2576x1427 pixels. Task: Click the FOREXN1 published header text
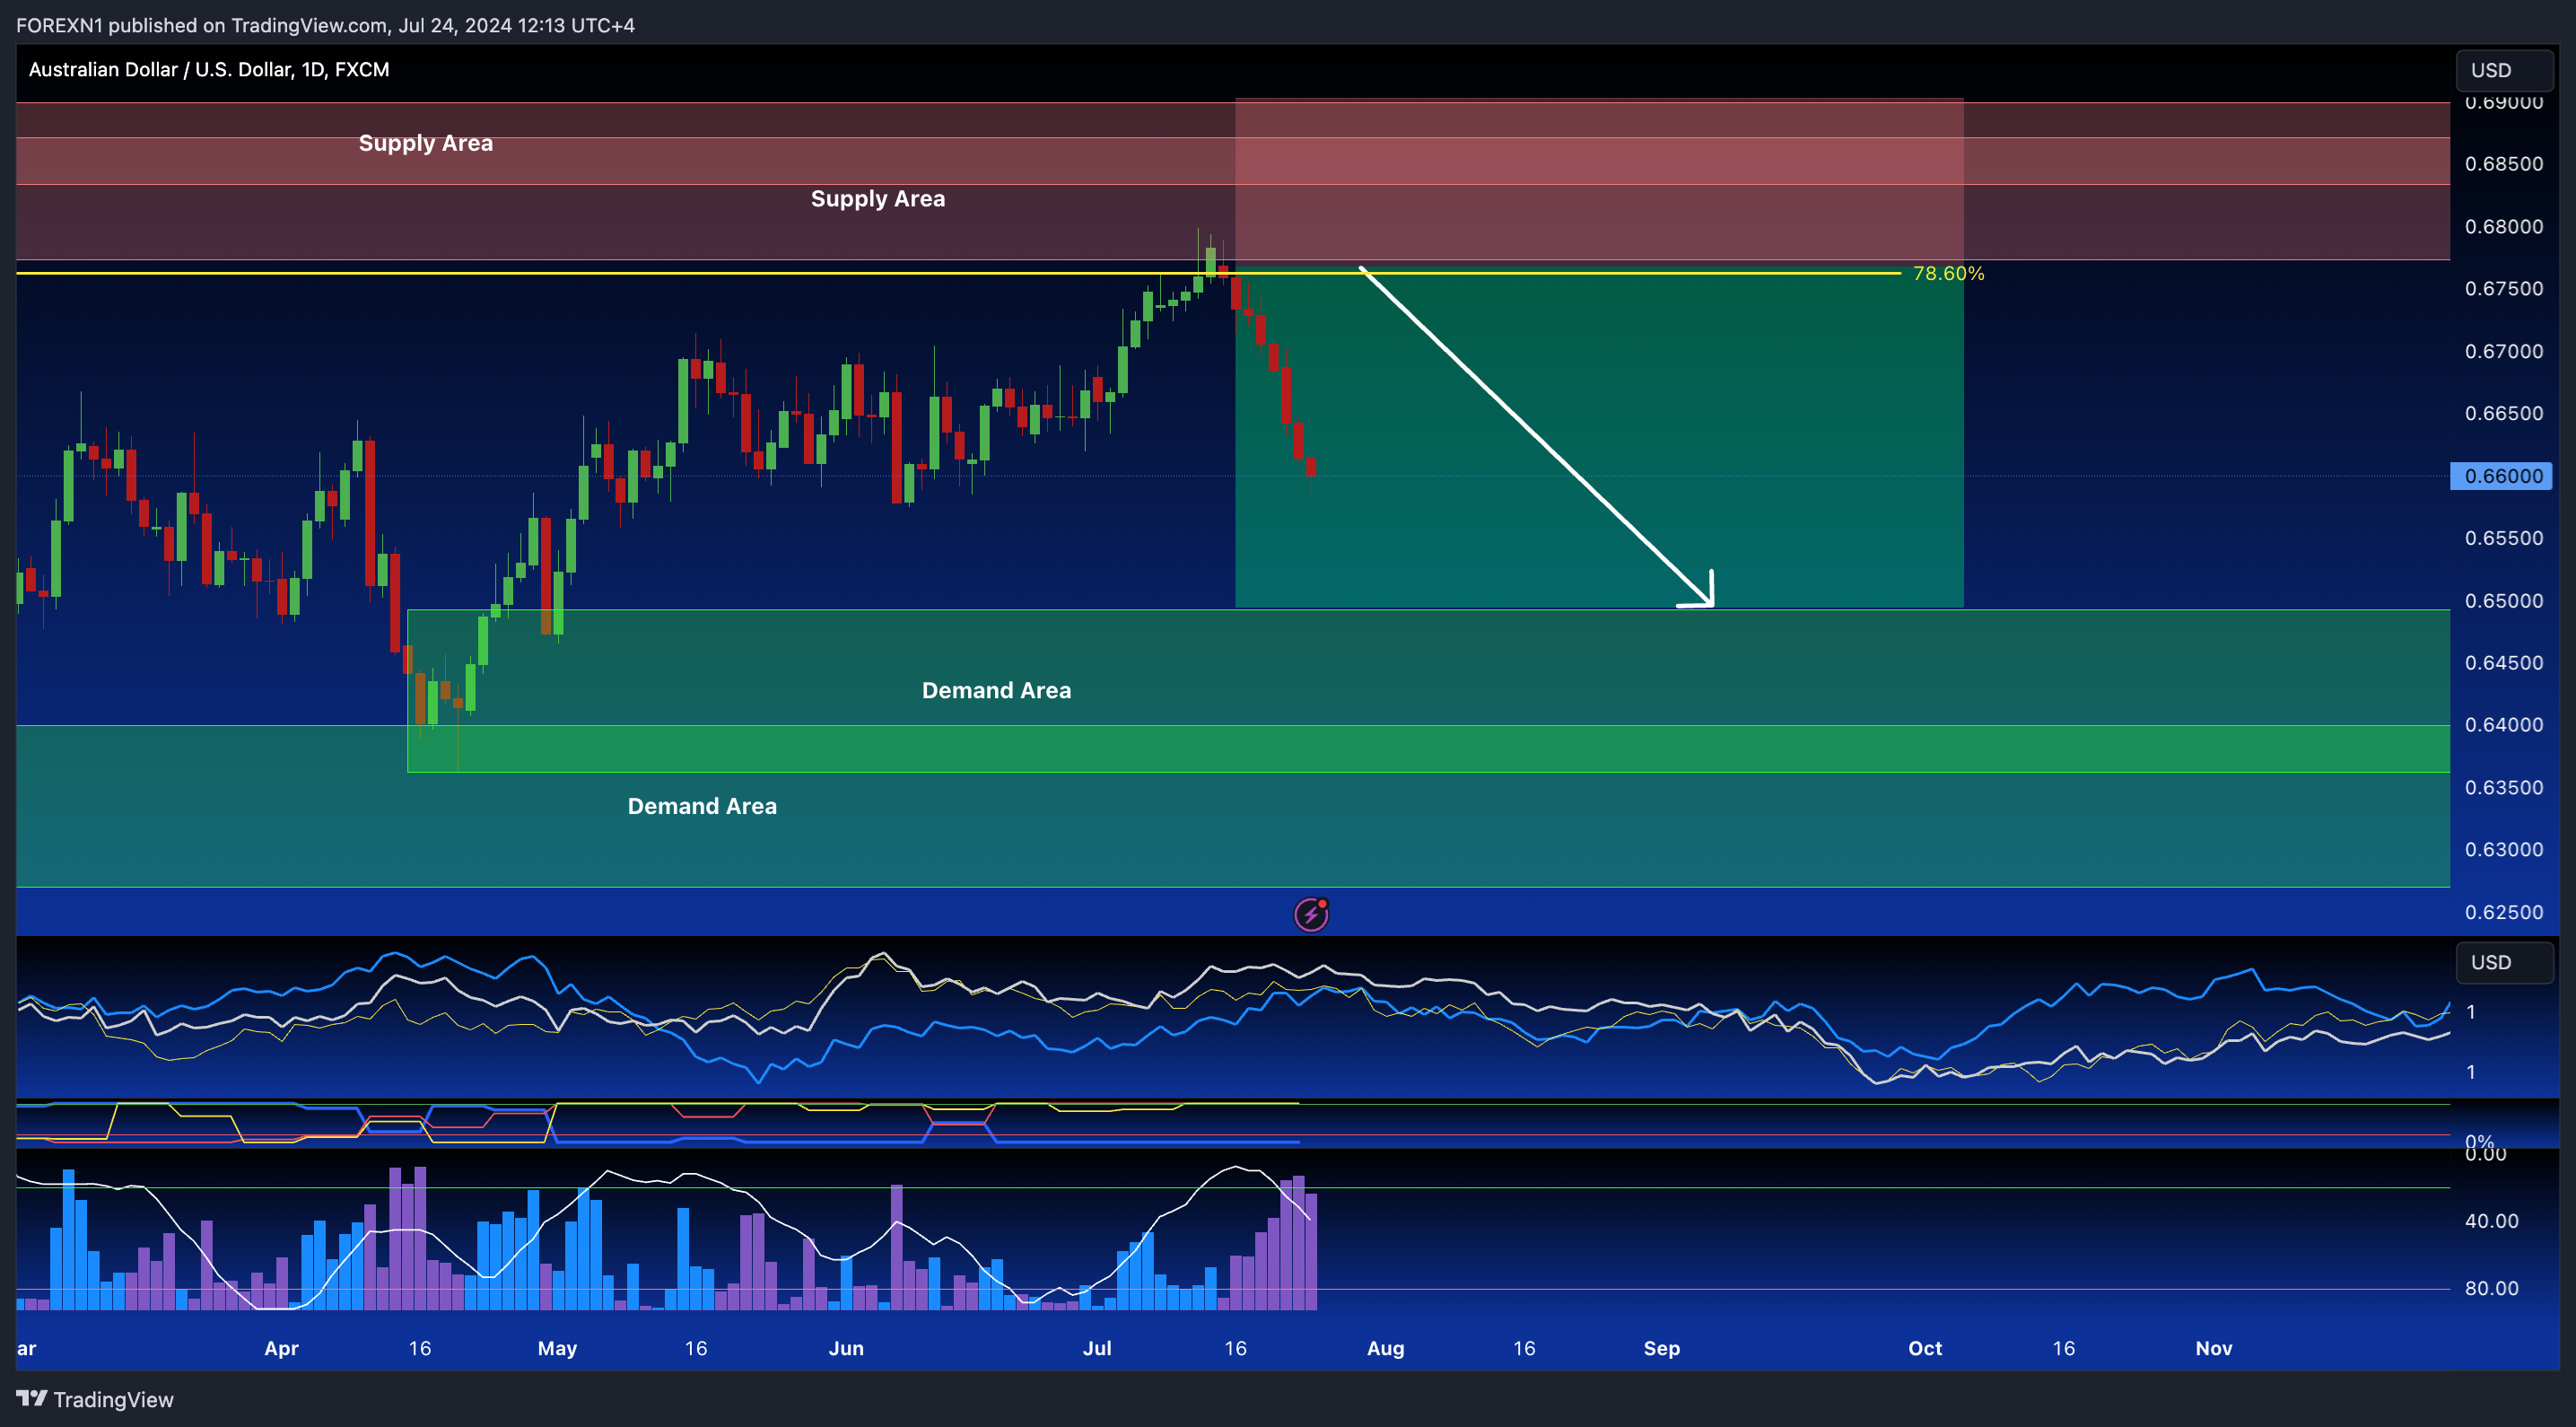[325, 25]
